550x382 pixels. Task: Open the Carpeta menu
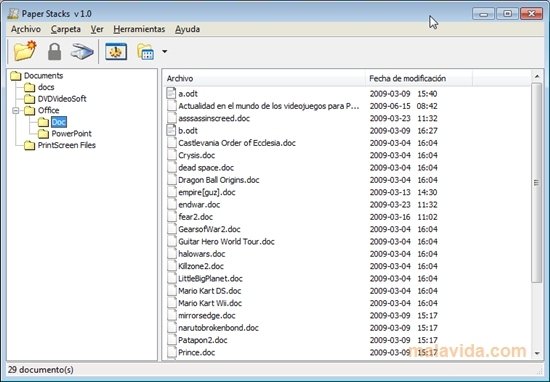click(x=66, y=29)
